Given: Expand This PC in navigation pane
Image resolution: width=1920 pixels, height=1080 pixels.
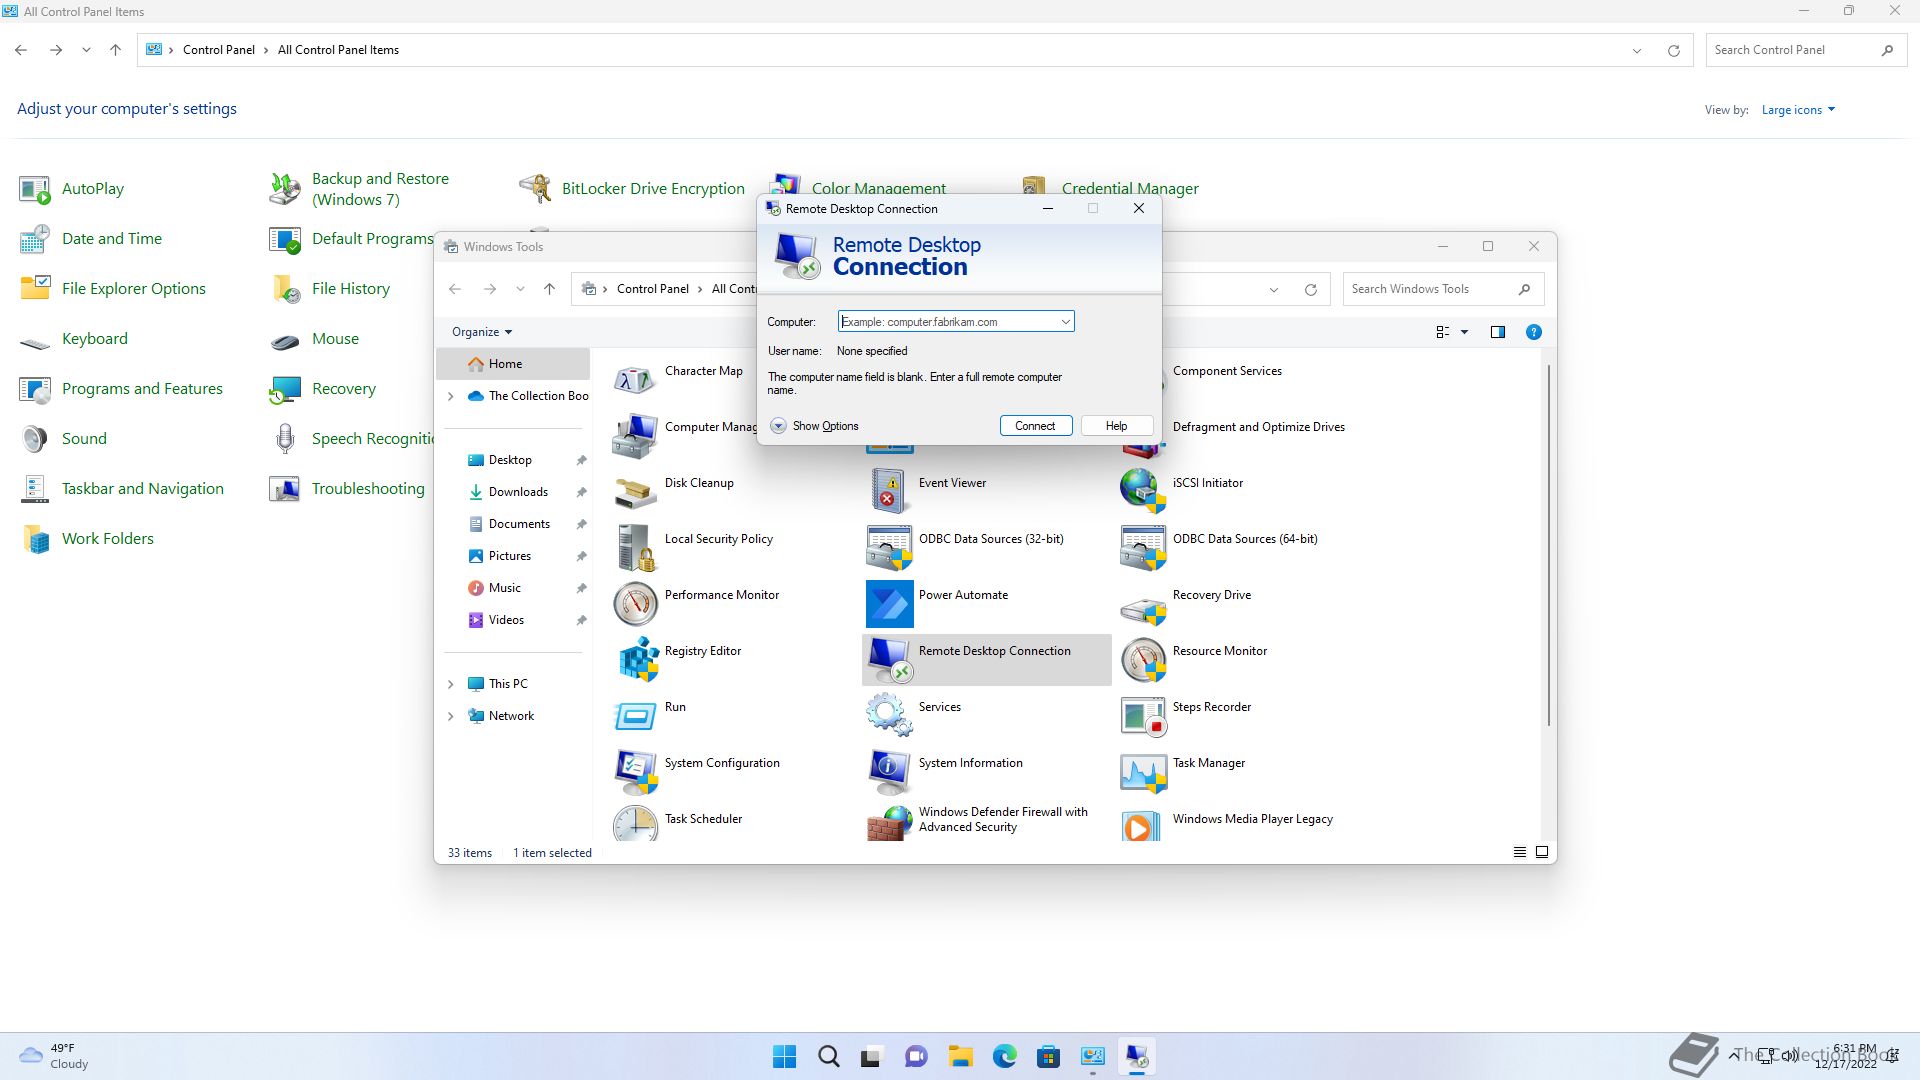Looking at the screenshot, I should [x=450, y=684].
